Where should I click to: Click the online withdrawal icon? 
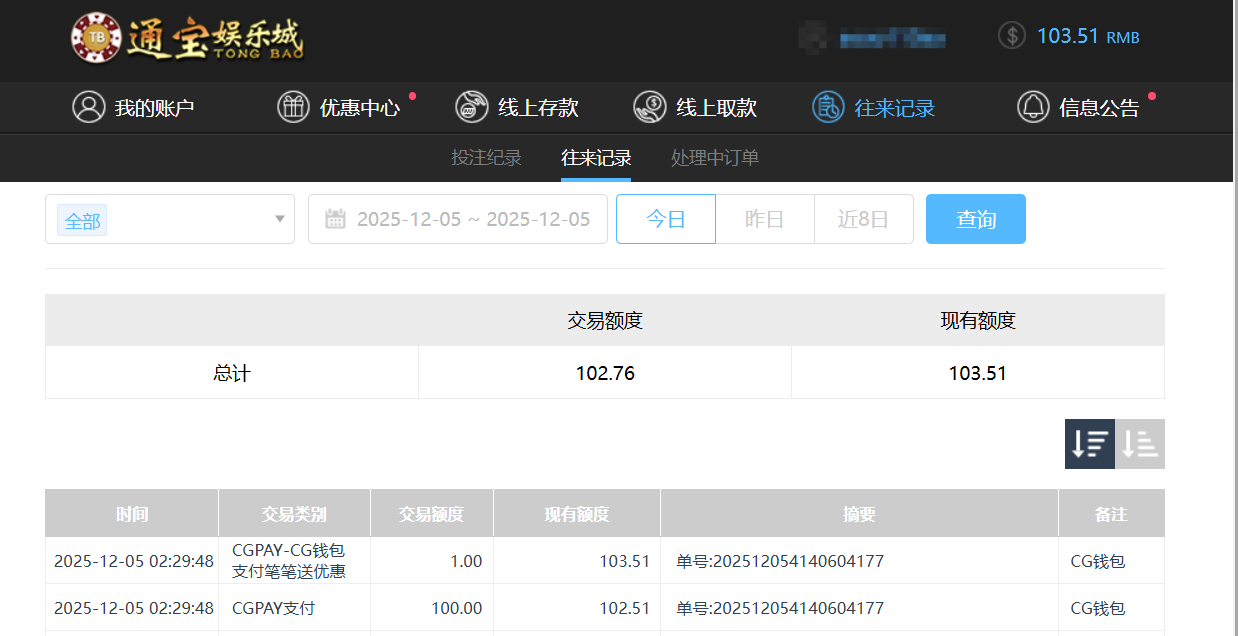tap(650, 107)
